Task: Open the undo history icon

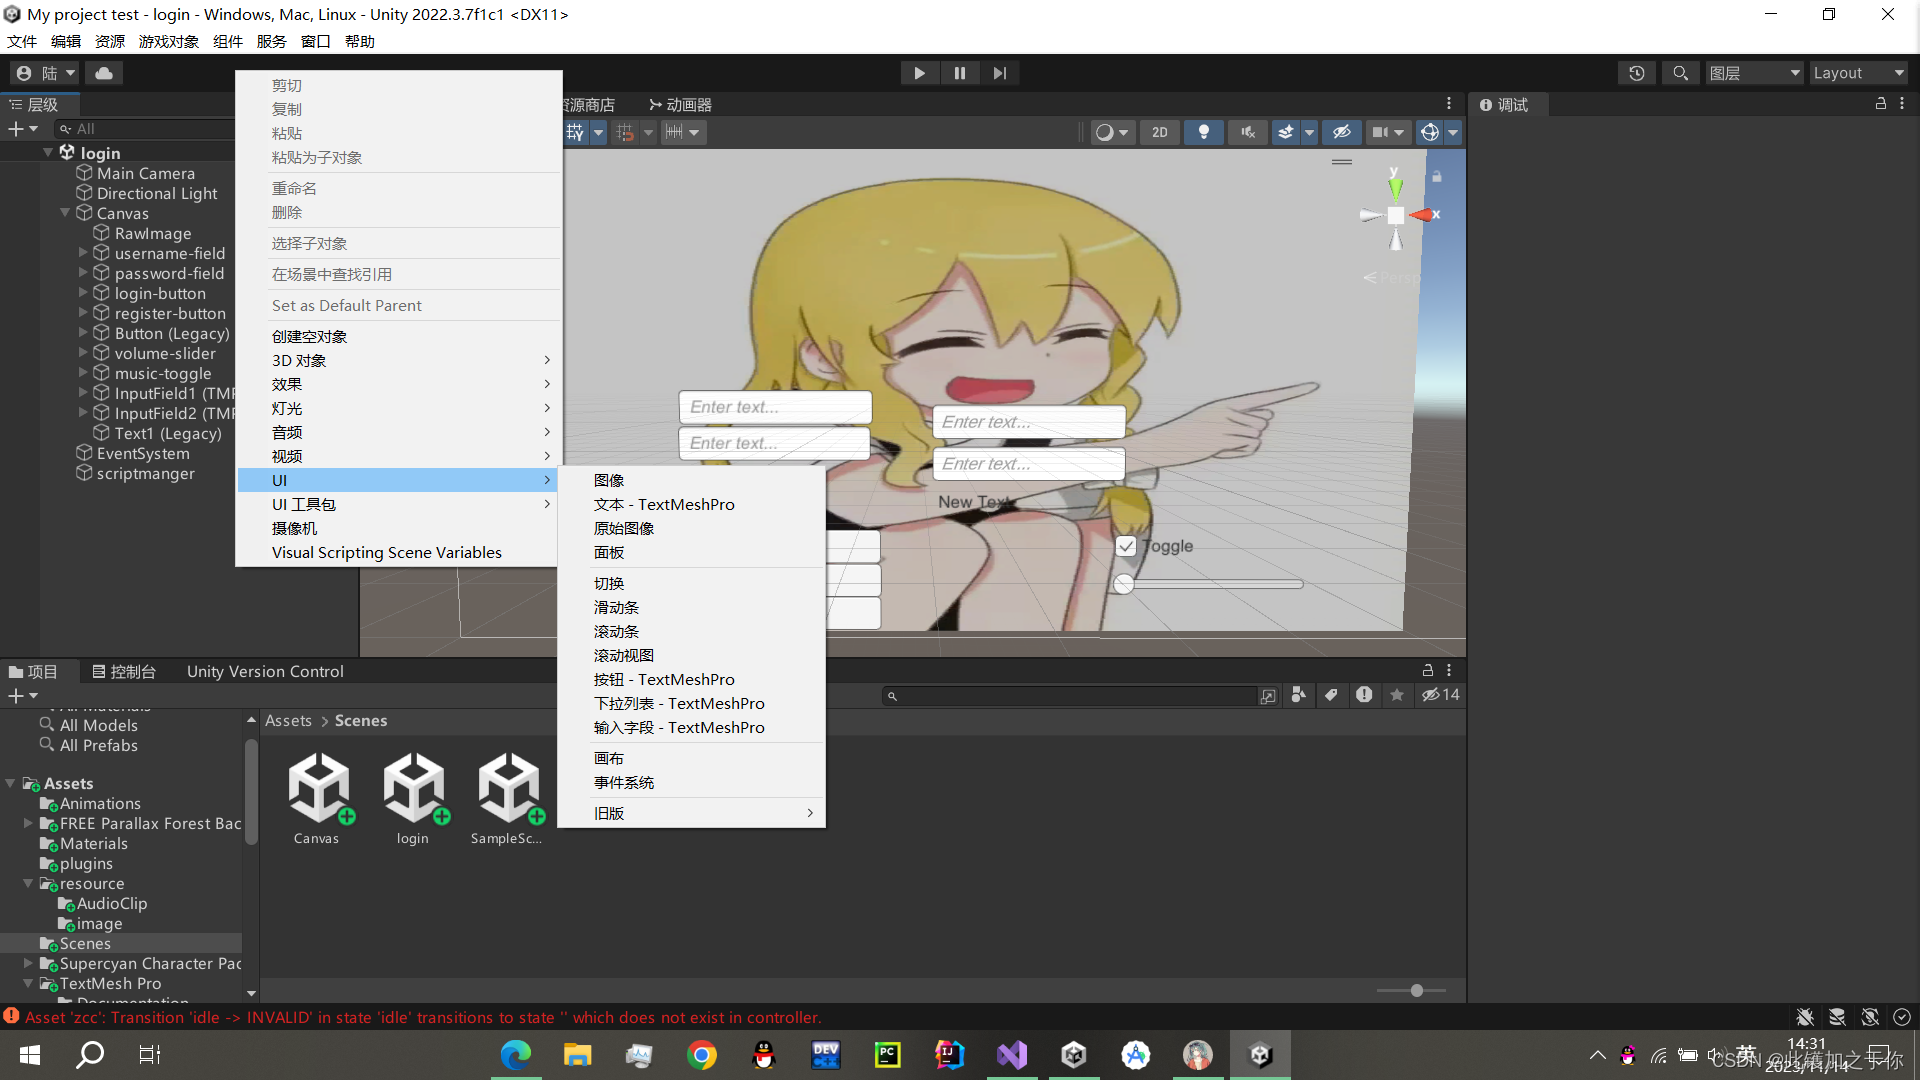Action: tap(1637, 73)
